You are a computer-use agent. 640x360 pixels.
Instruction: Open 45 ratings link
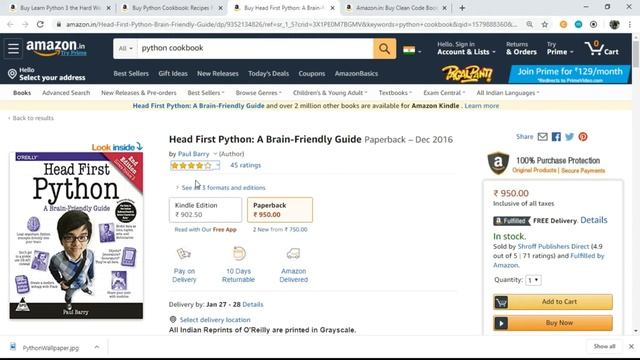coord(245,165)
